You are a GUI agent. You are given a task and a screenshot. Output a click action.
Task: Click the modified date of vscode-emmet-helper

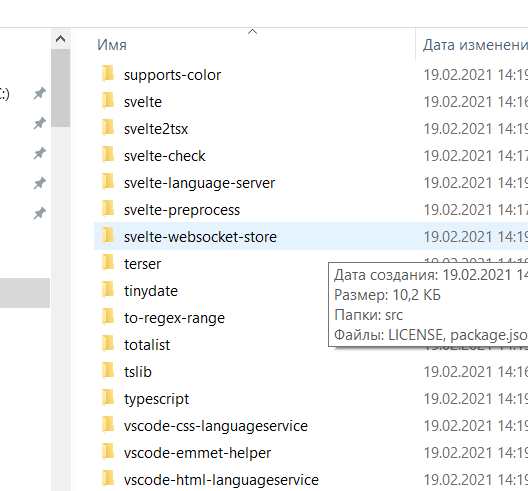pos(475,453)
